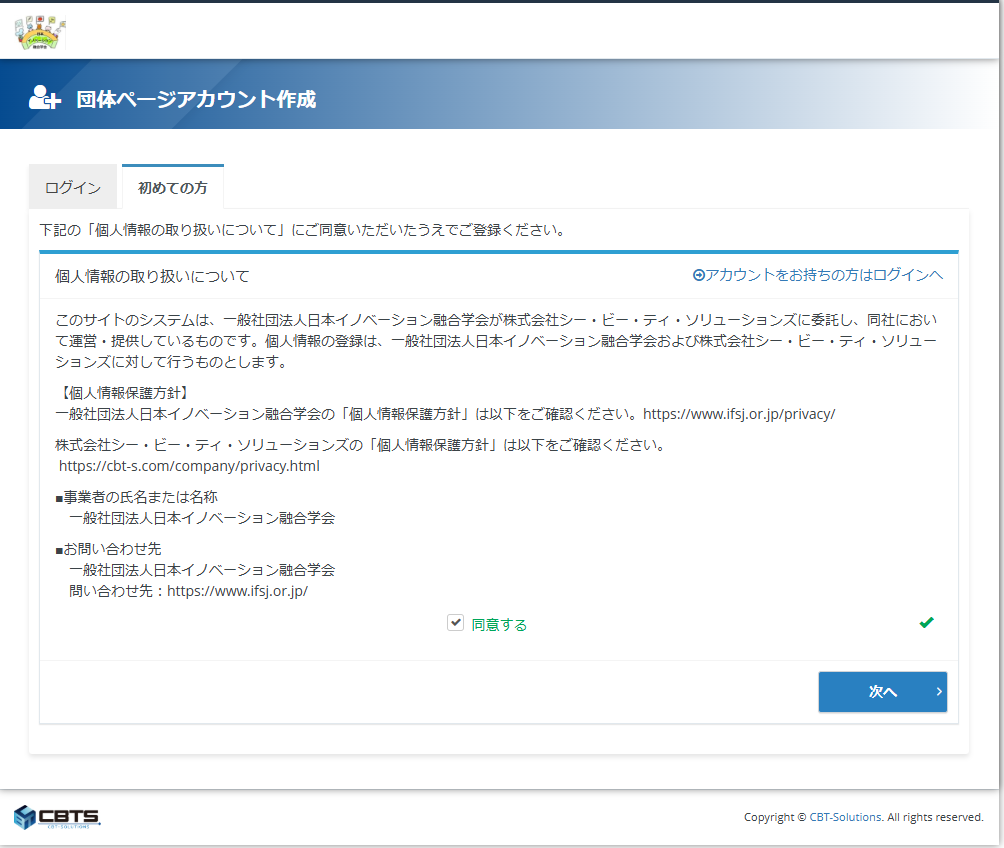Select the 初めての方 tab
Viewport: 1004px width, 848px height.
173,188
